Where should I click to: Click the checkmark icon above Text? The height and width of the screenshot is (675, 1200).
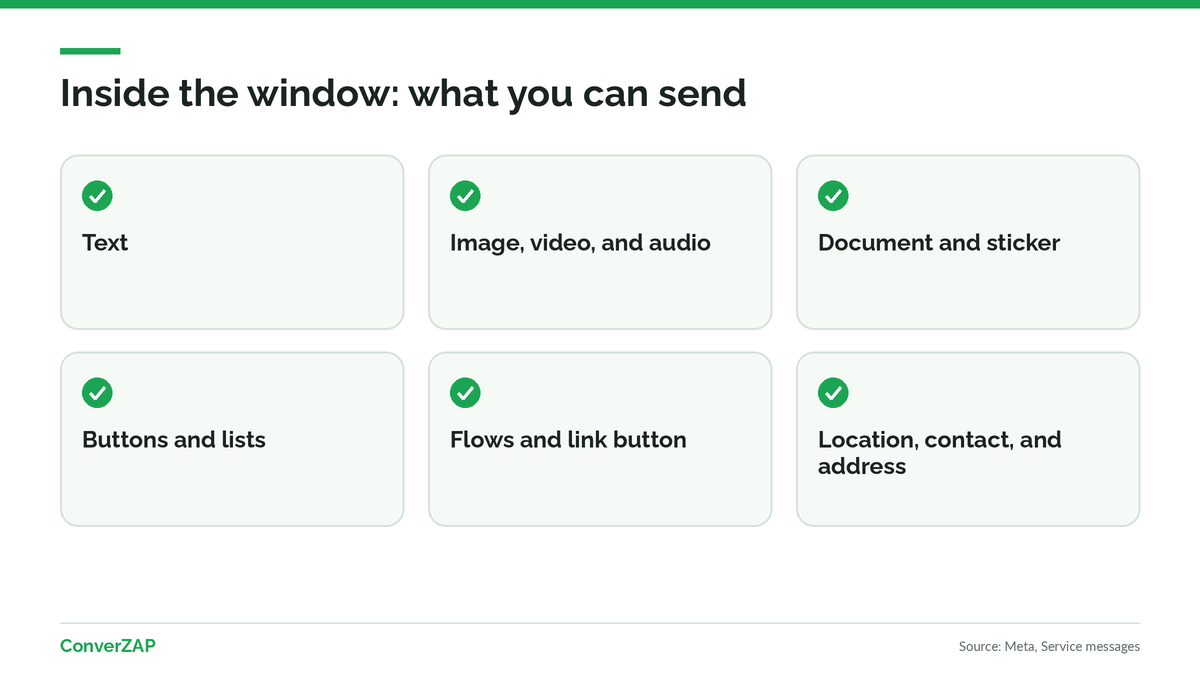[x=97, y=196]
